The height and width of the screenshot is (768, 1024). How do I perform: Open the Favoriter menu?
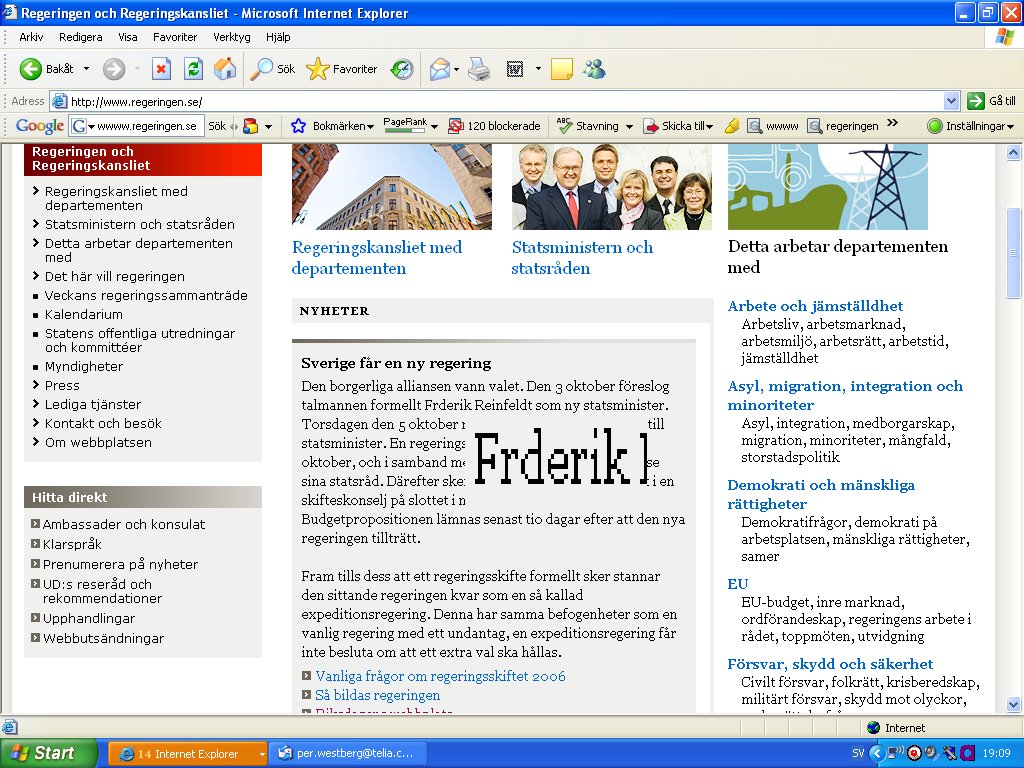(x=175, y=37)
